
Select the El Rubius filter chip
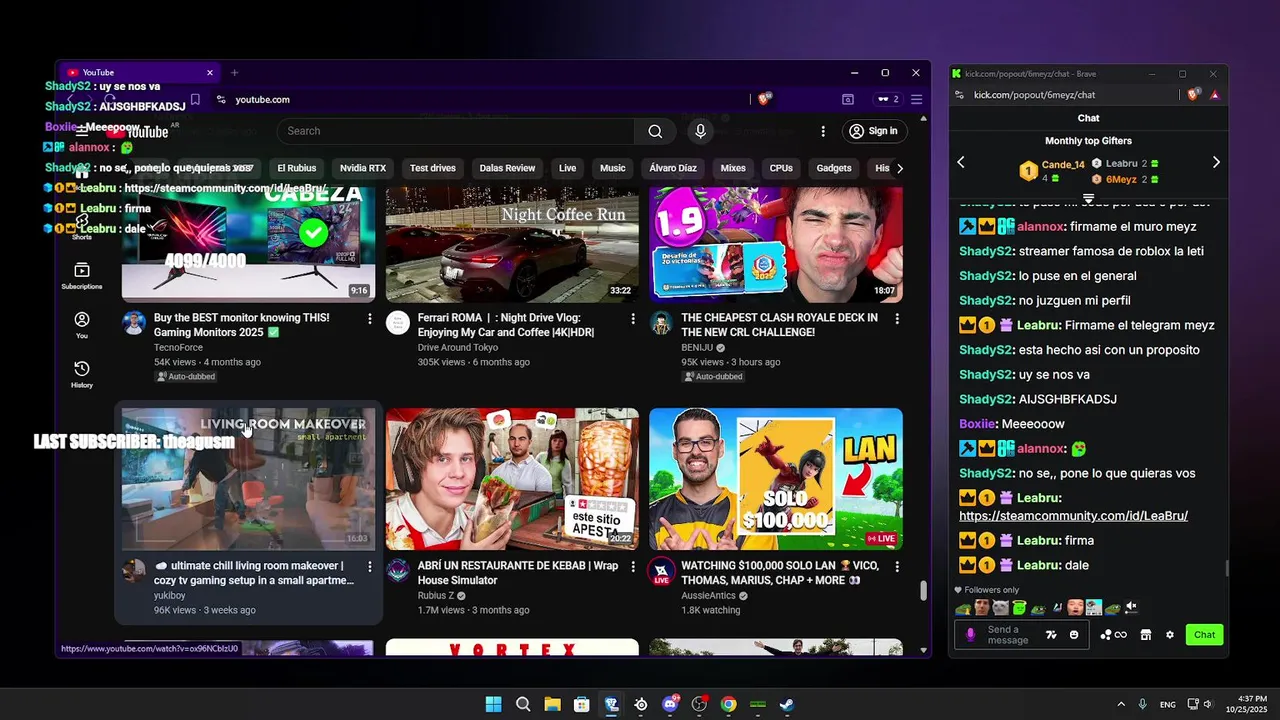(296, 168)
